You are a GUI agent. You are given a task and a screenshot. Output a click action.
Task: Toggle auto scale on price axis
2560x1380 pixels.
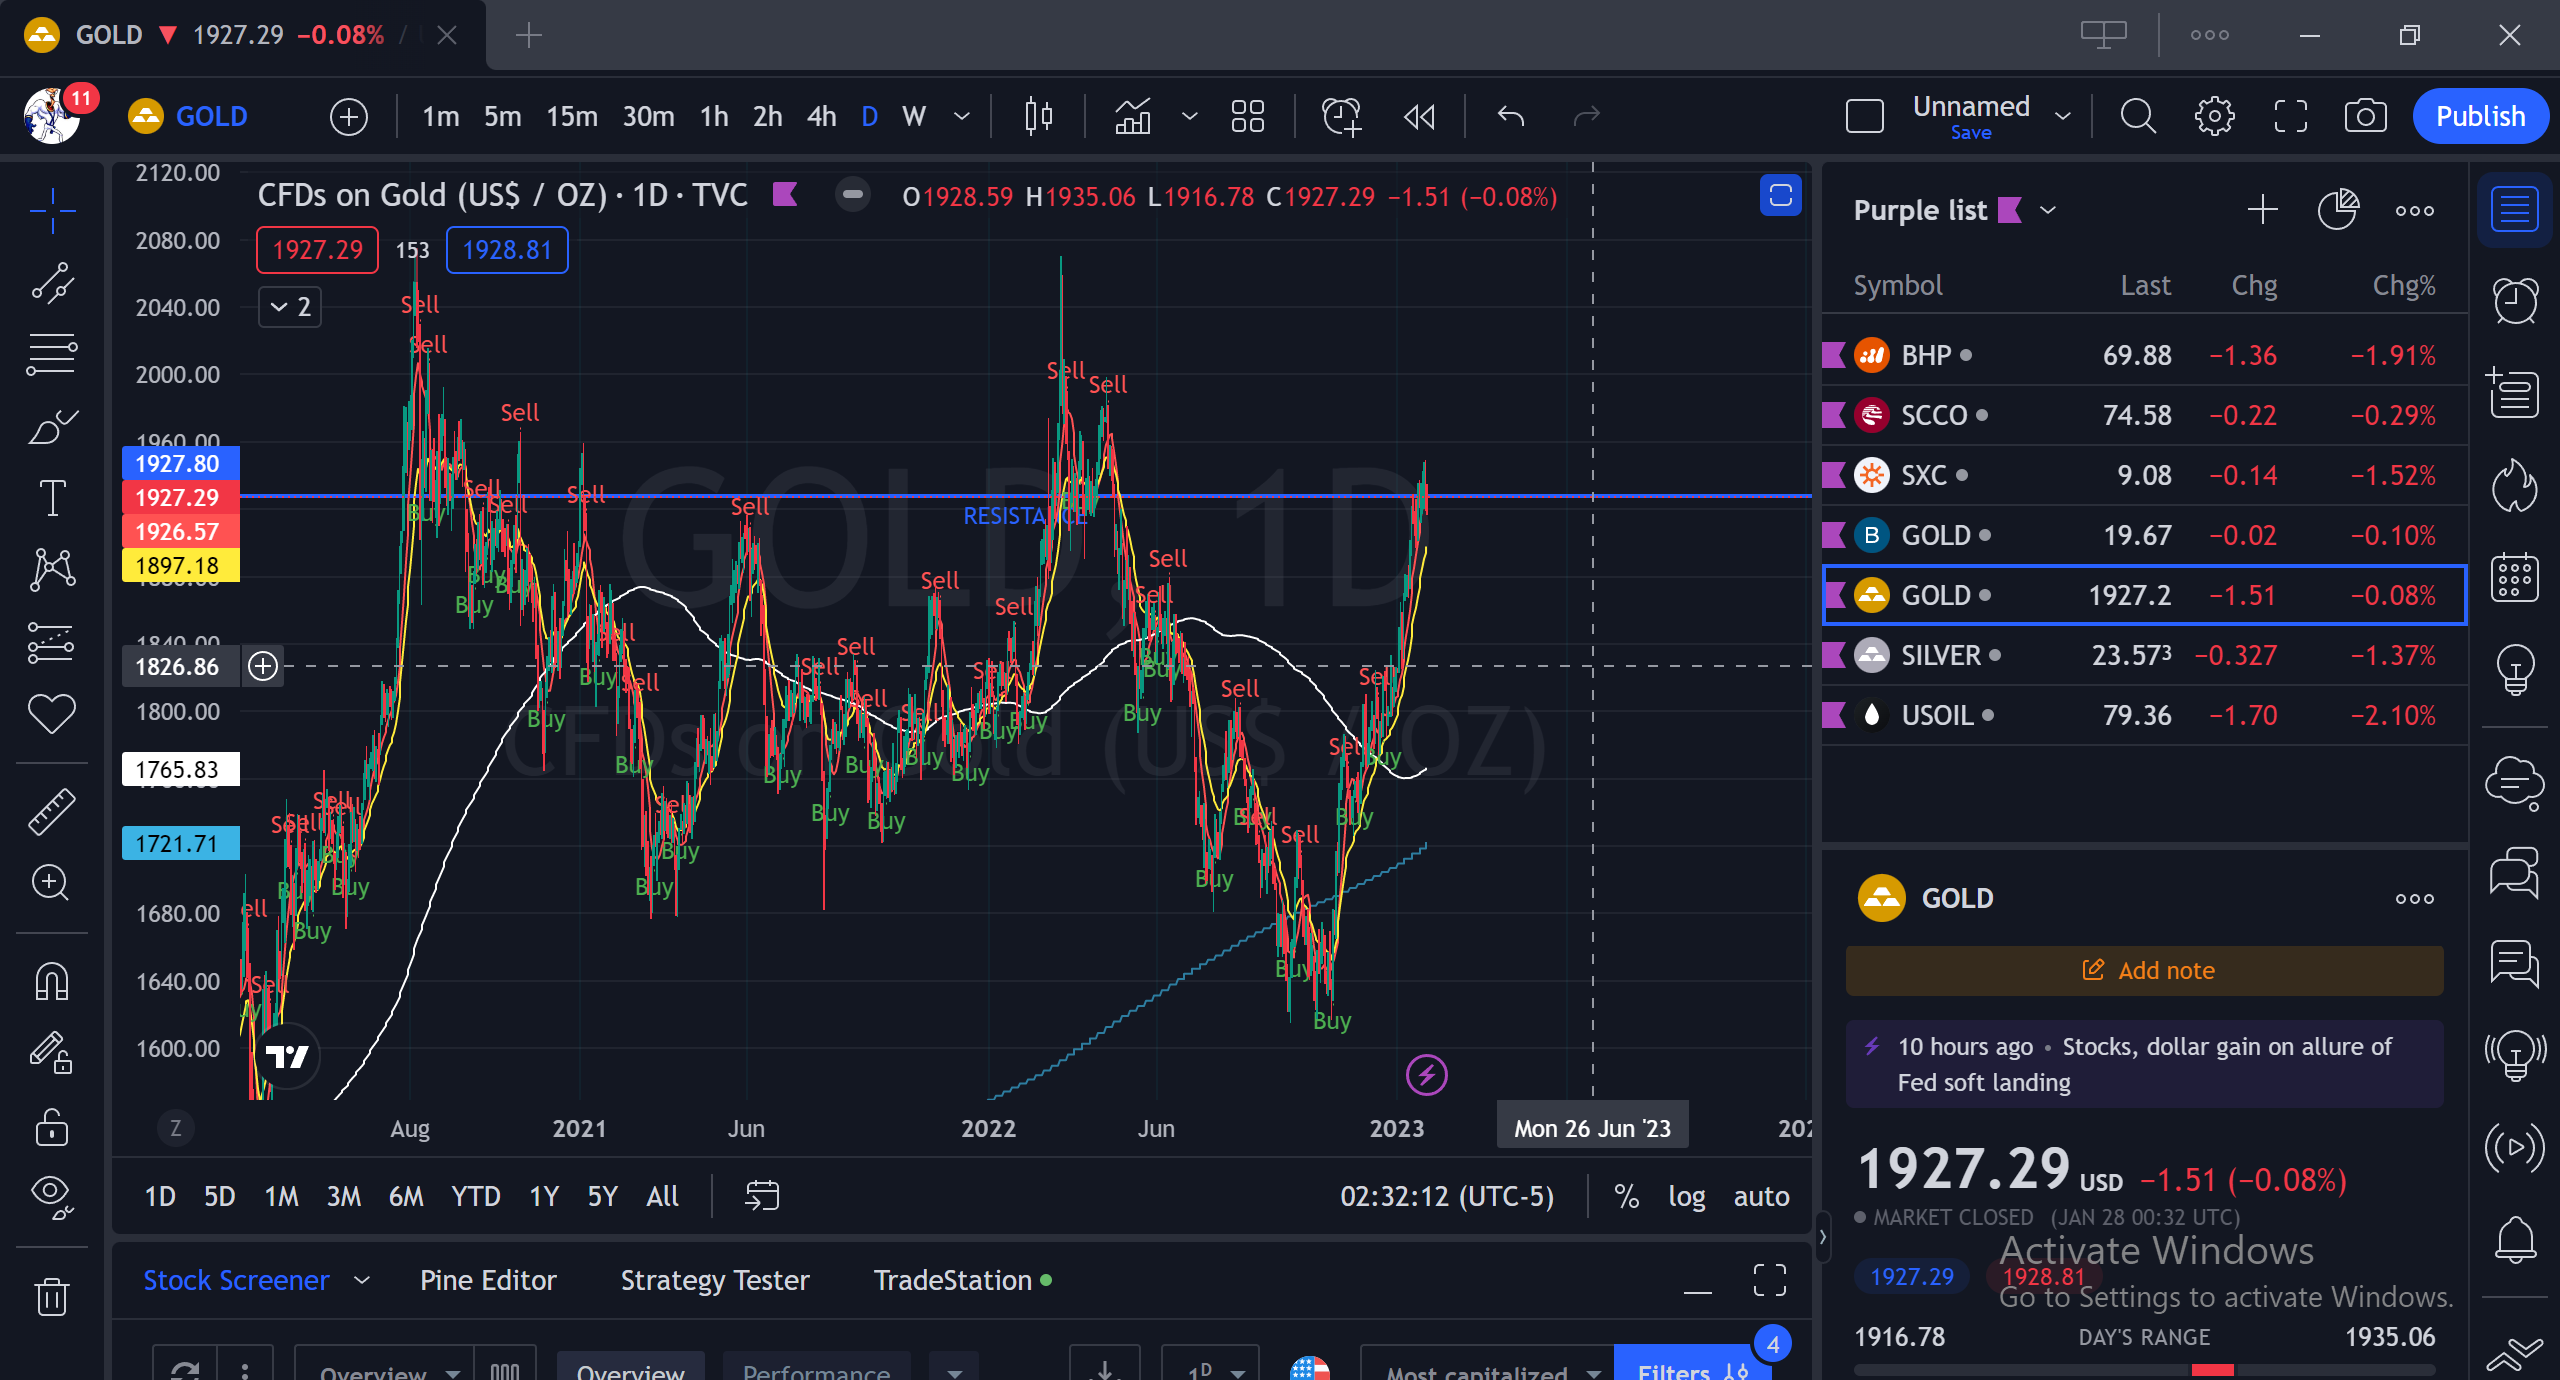click(x=1761, y=1196)
